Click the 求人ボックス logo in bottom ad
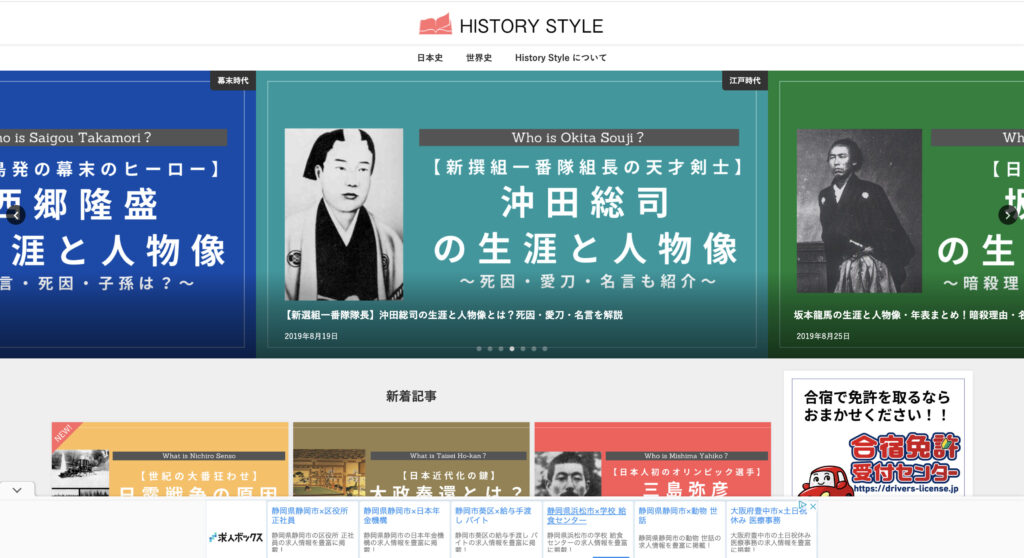 tap(236, 537)
